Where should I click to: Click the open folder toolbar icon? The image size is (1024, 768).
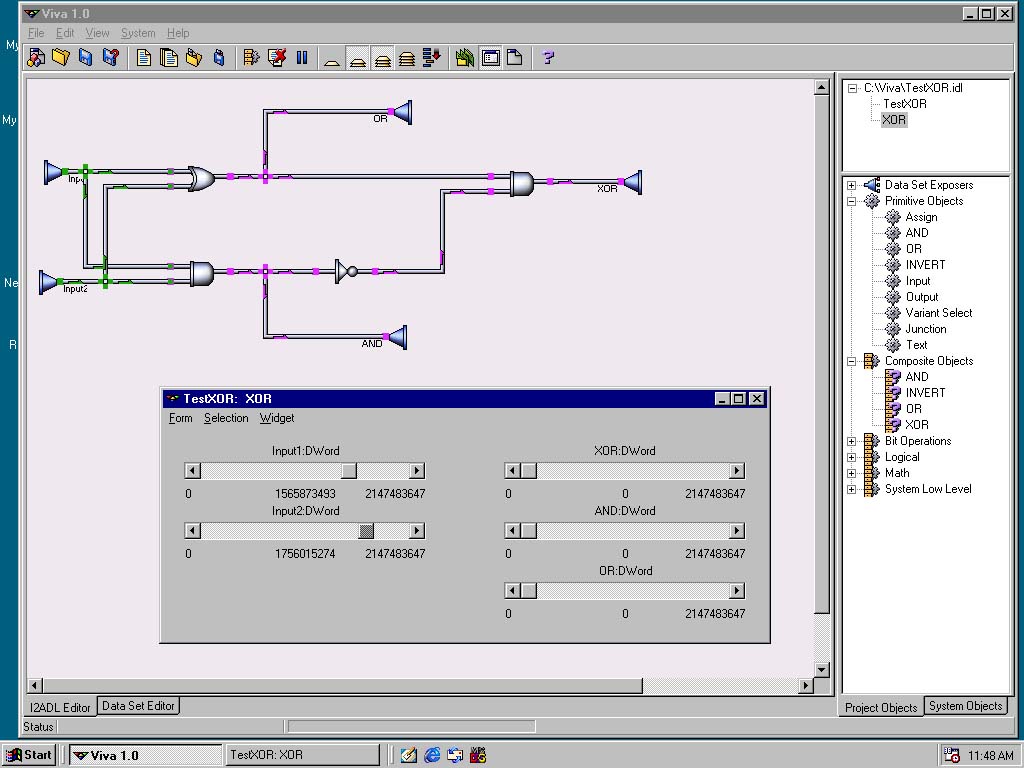(60, 58)
